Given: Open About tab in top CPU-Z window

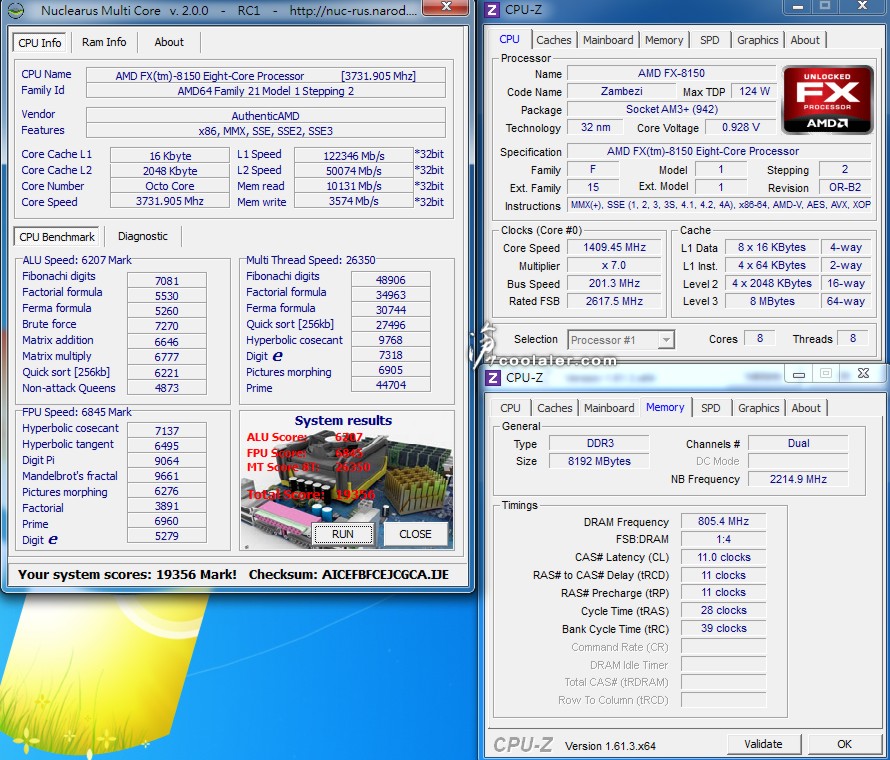Looking at the screenshot, I should point(805,40).
